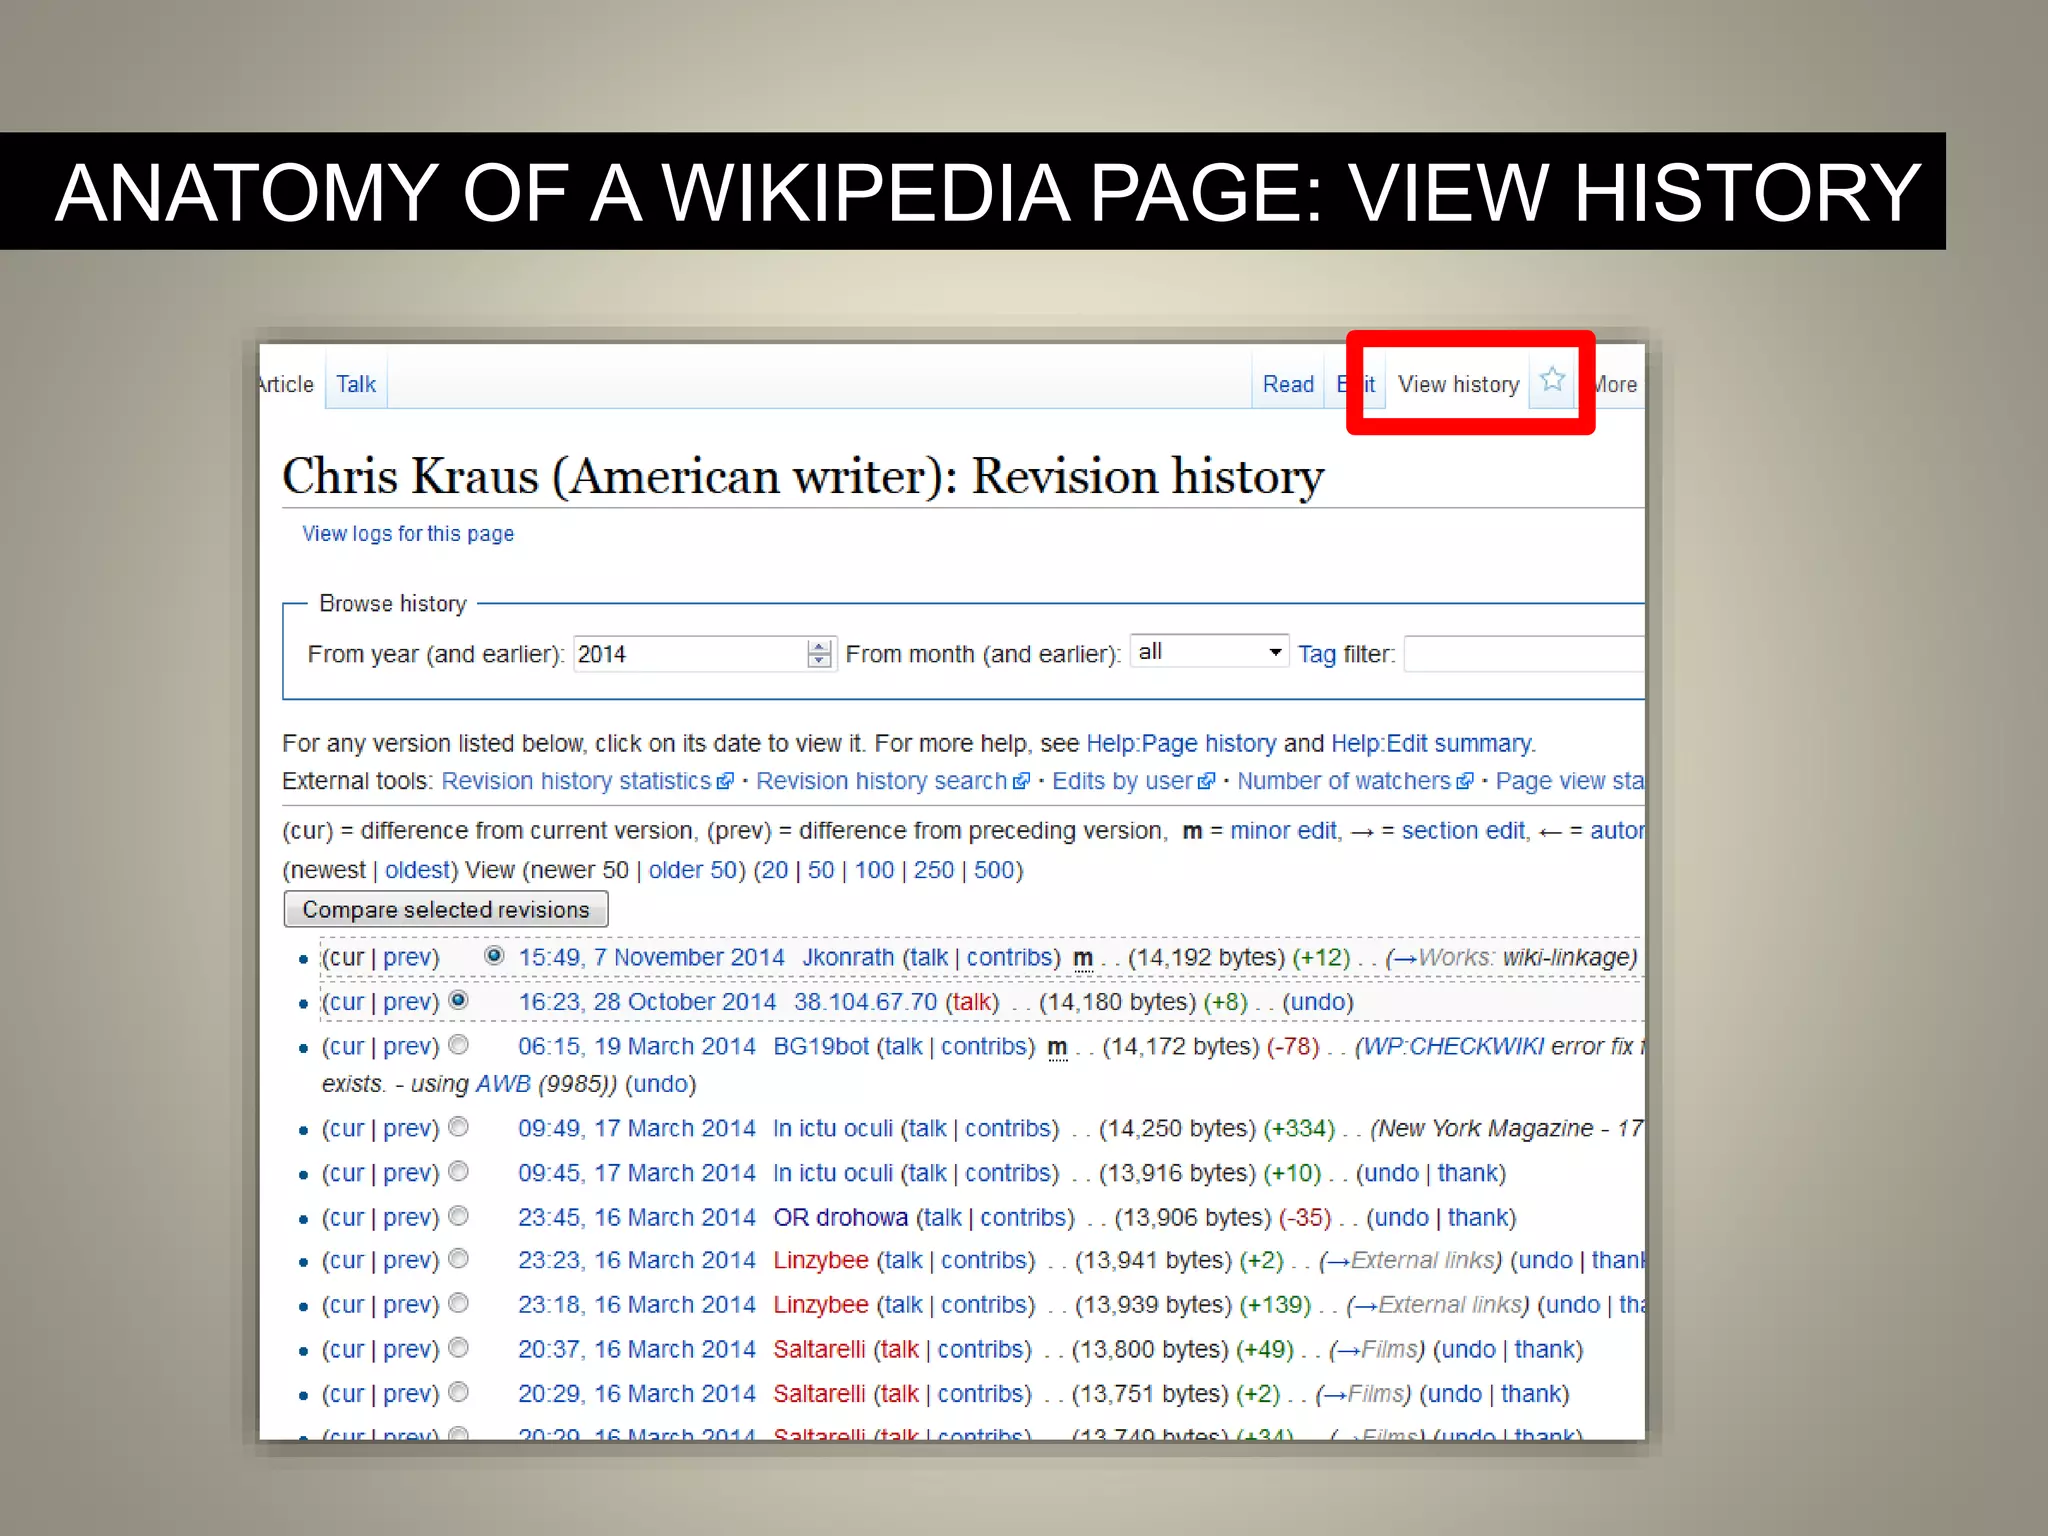This screenshot has width=2048, height=1536.
Task: Select radio button for 23:18, 16 March revision
Action: click(459, 1303)
